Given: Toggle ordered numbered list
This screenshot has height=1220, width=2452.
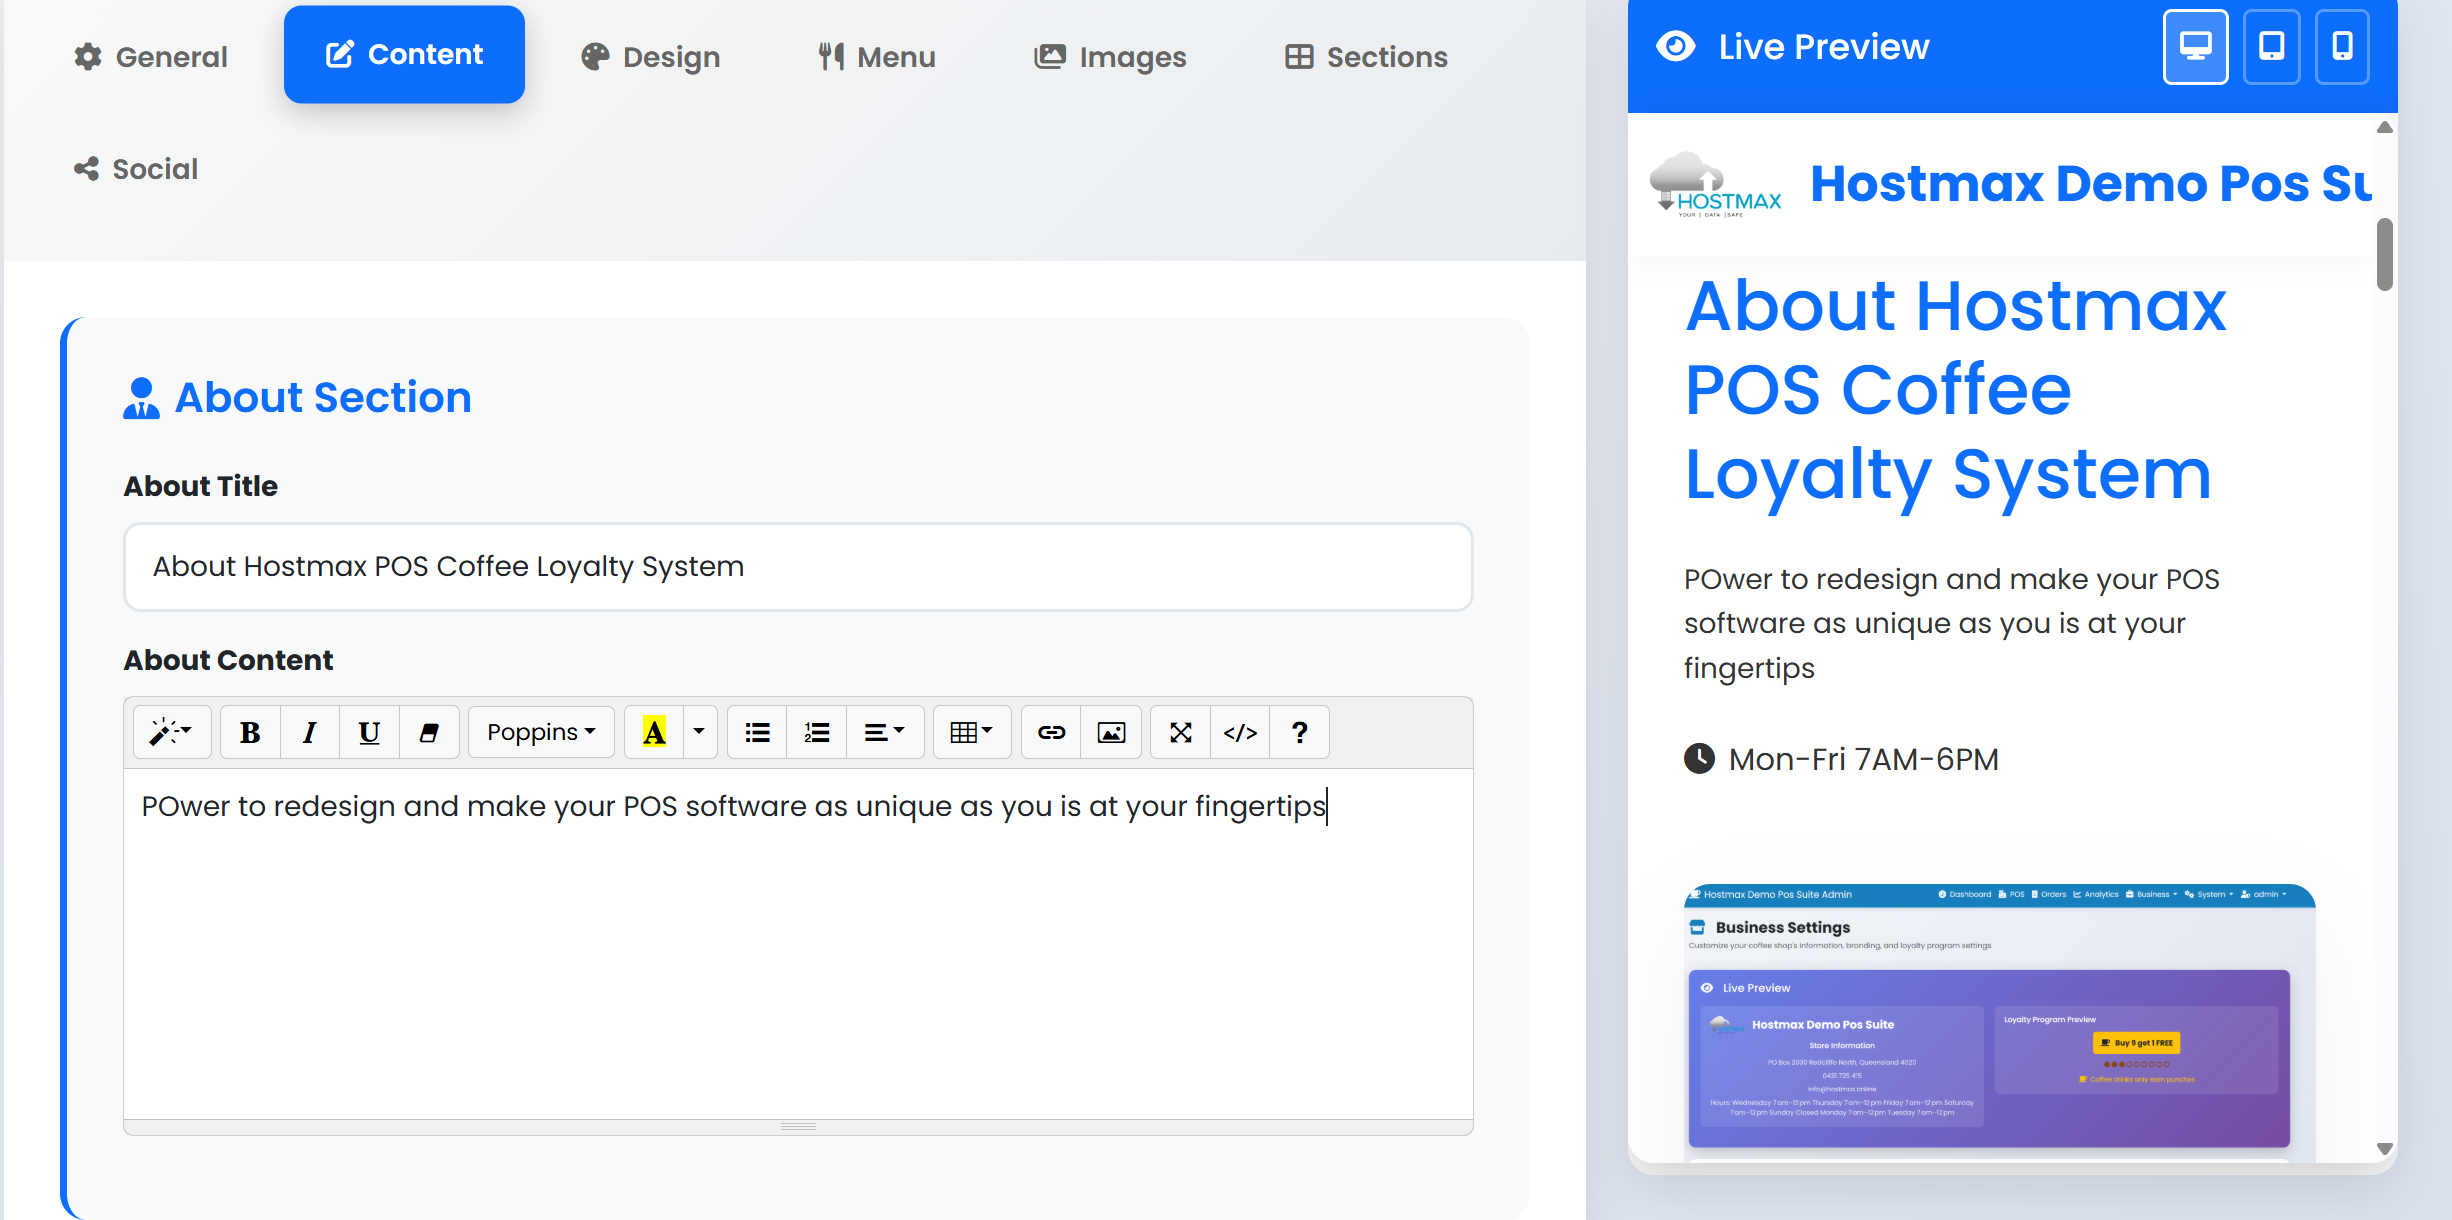Looking at the screenshot, I should point(817,733).
